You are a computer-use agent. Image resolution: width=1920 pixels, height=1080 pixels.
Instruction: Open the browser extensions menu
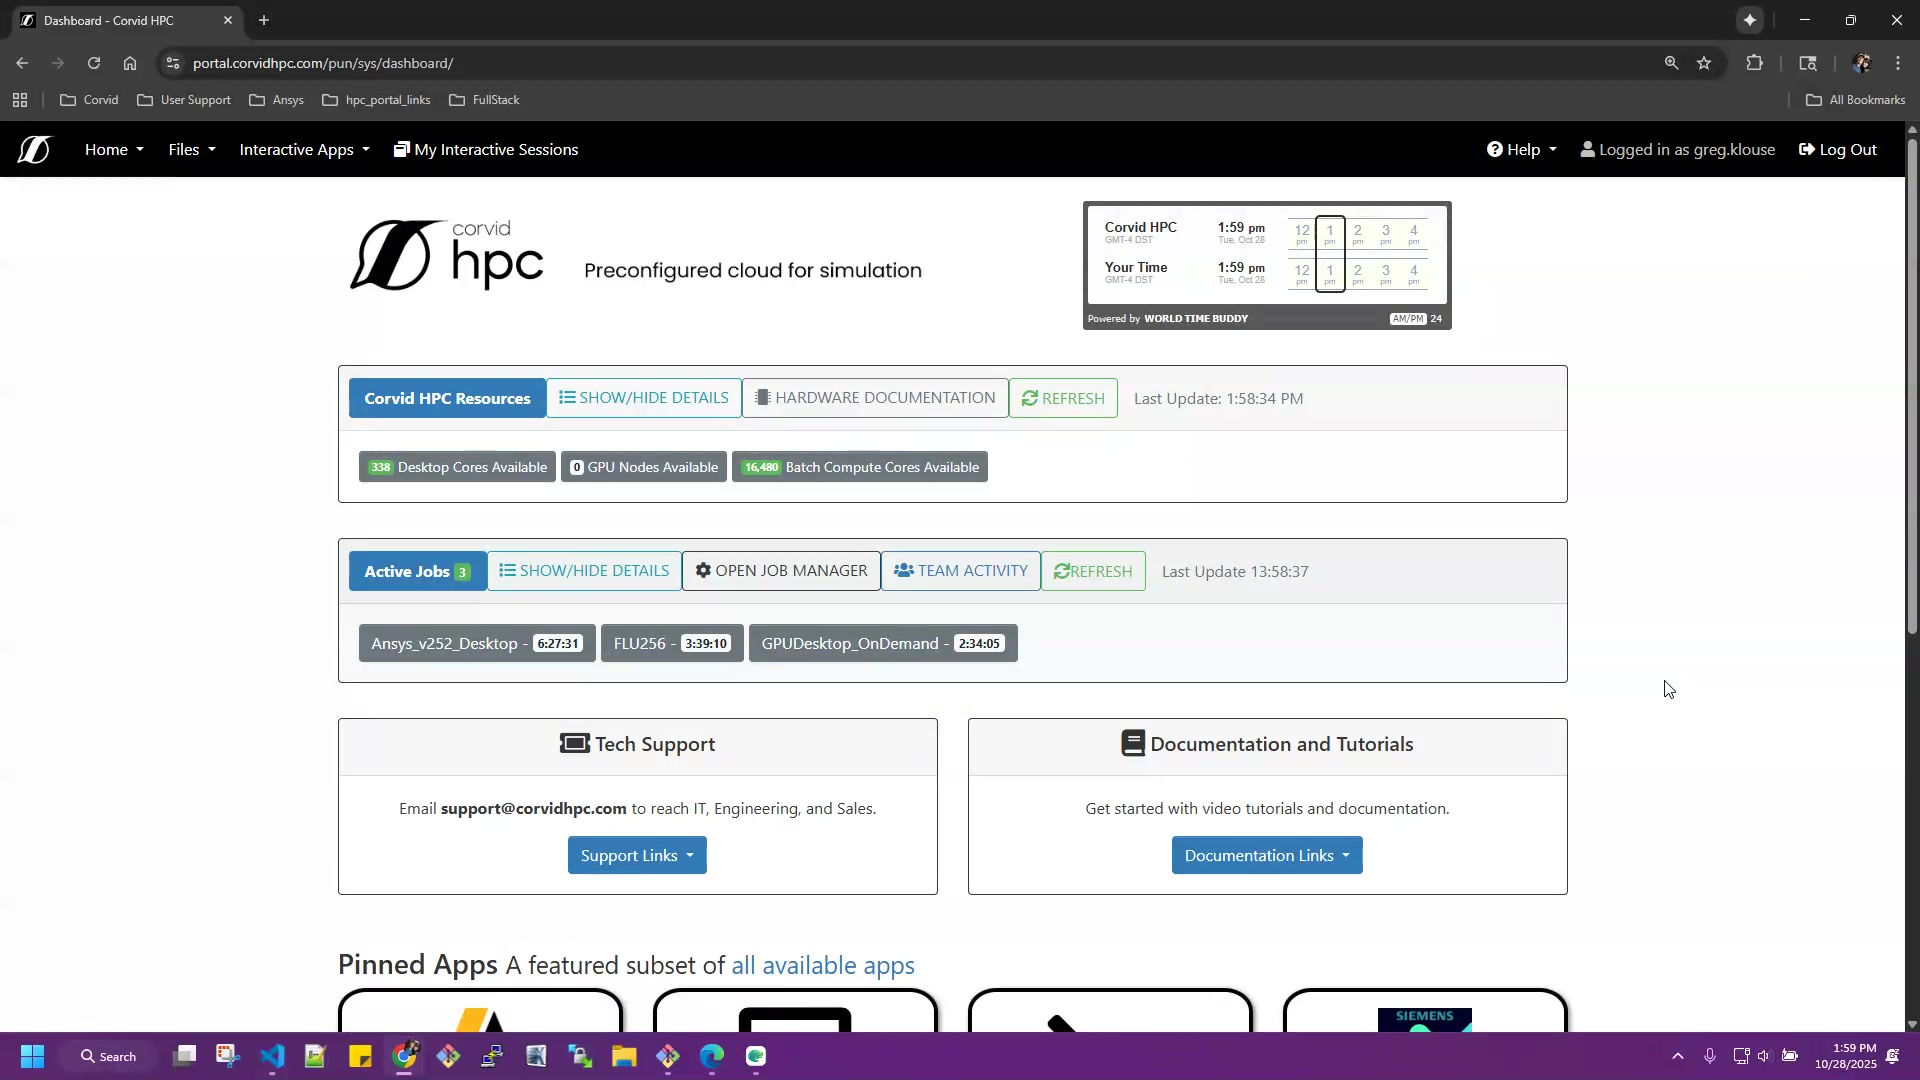point(1754,63)
